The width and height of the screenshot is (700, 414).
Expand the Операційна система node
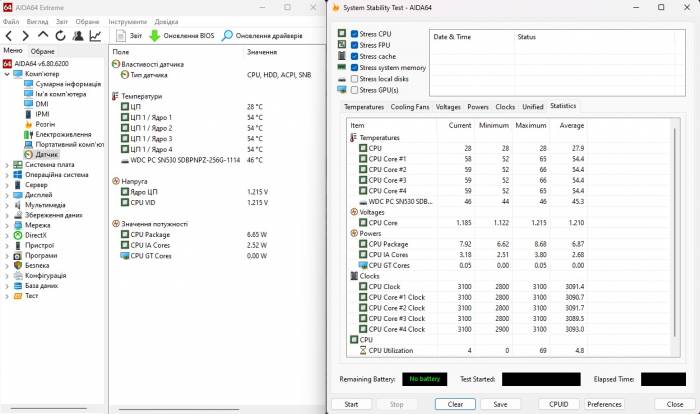pos(7,175)
